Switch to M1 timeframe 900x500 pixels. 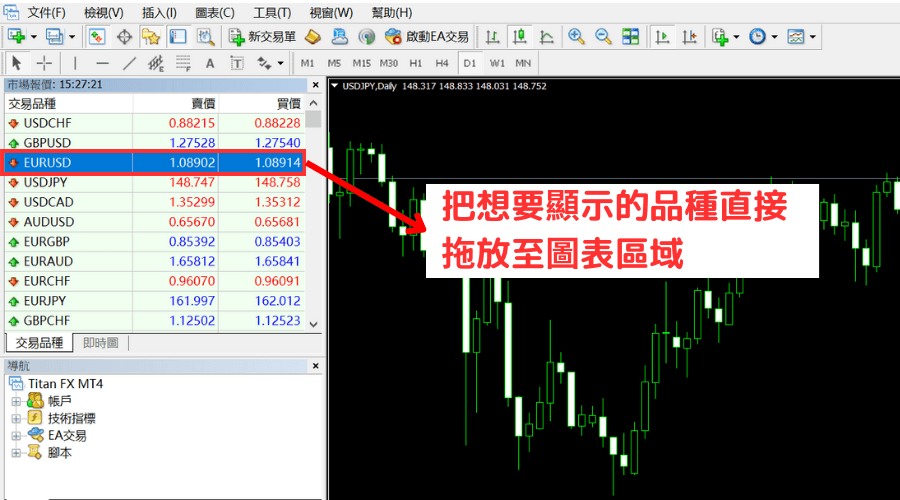(x=308, y=63)
